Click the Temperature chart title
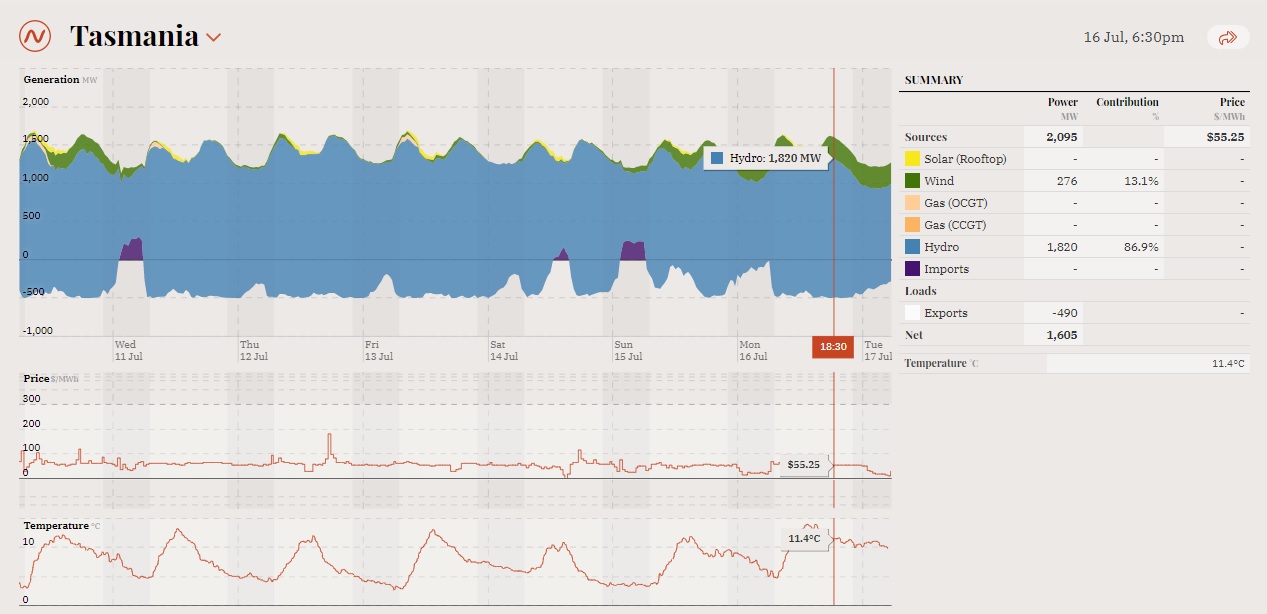 (56, 525)
